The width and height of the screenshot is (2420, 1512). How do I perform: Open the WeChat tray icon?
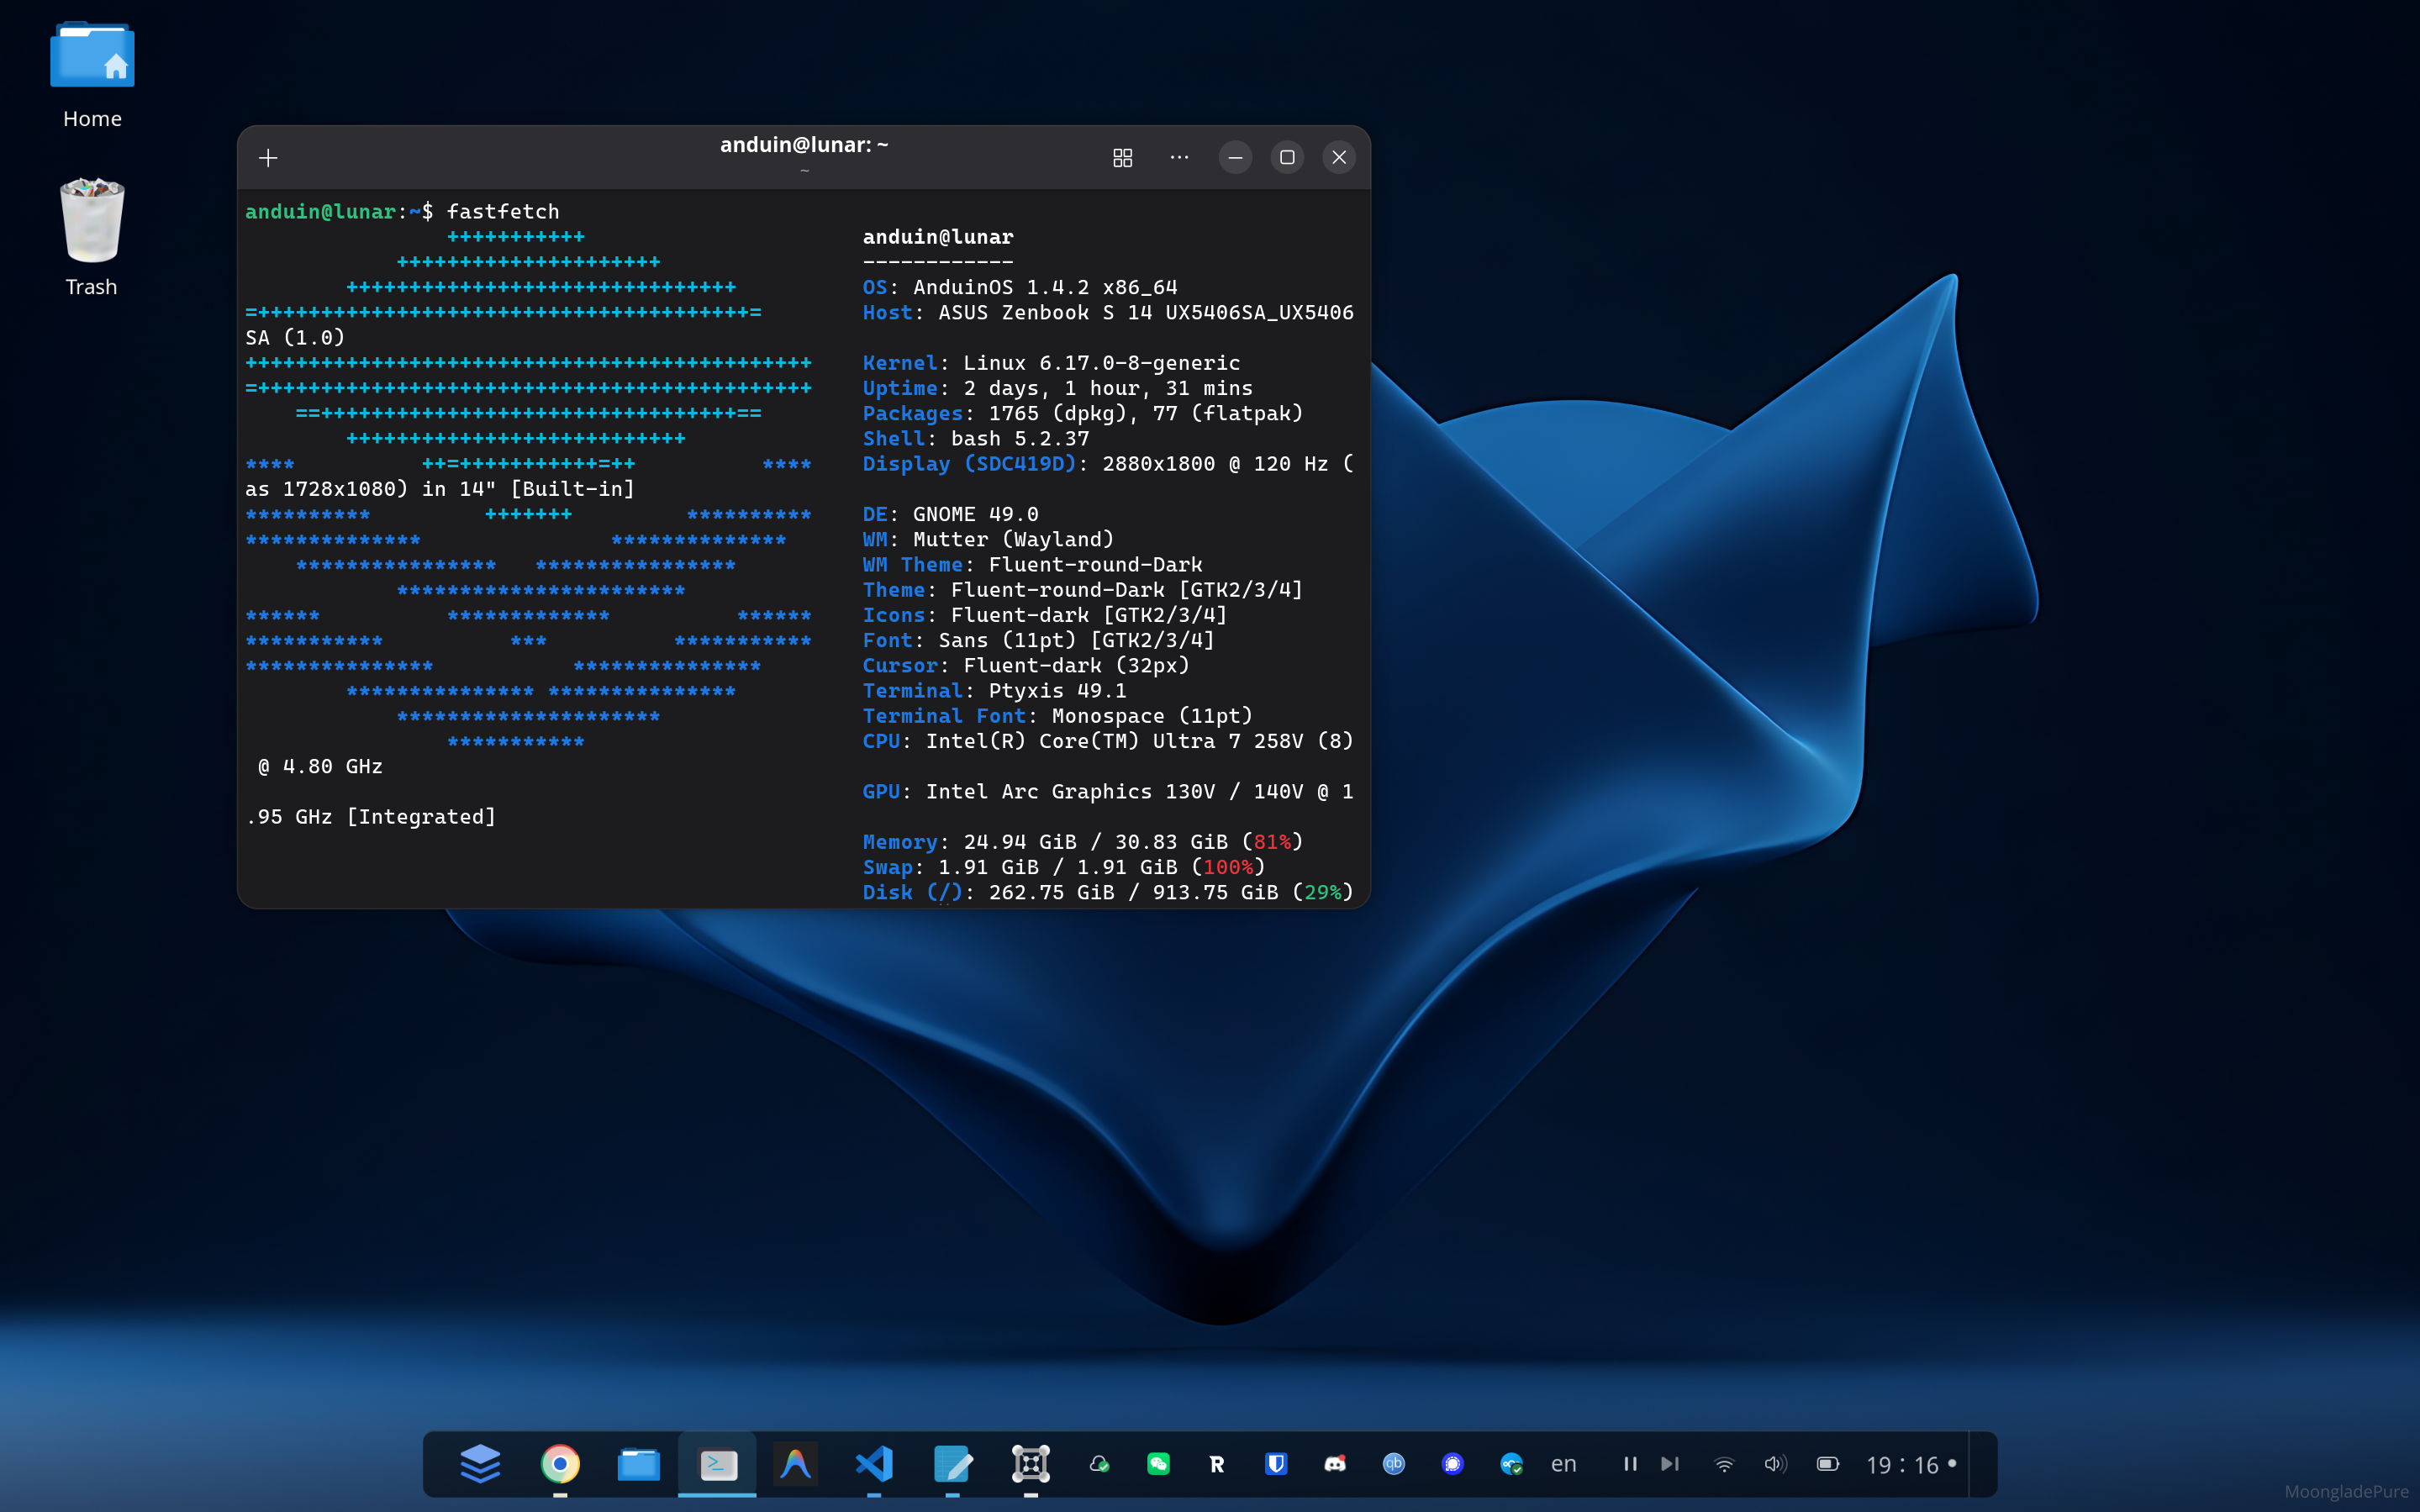pyautogui.click(x=1158, y=1464)
